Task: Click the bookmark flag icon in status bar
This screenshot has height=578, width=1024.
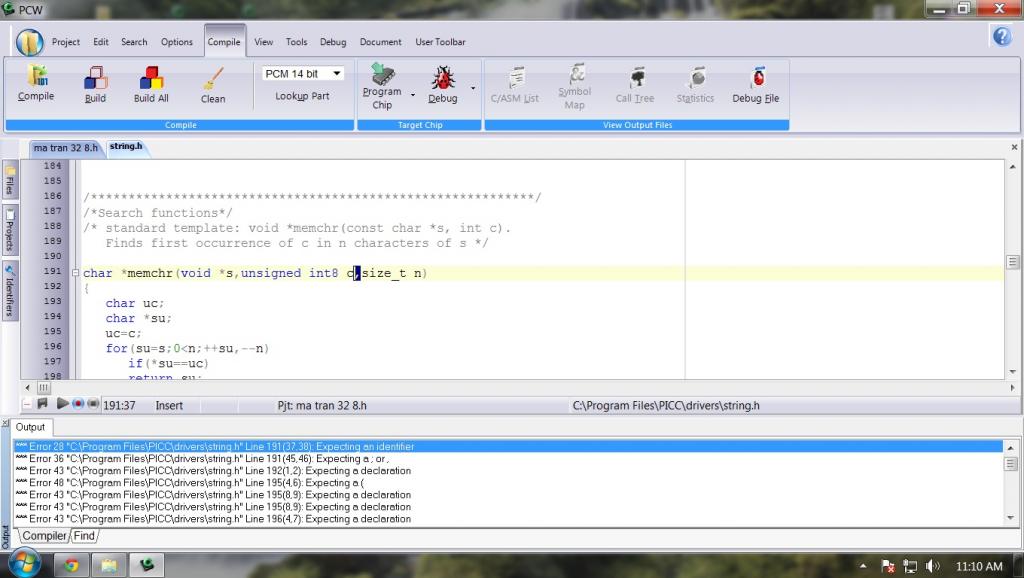Action: [x=42, y=404]
